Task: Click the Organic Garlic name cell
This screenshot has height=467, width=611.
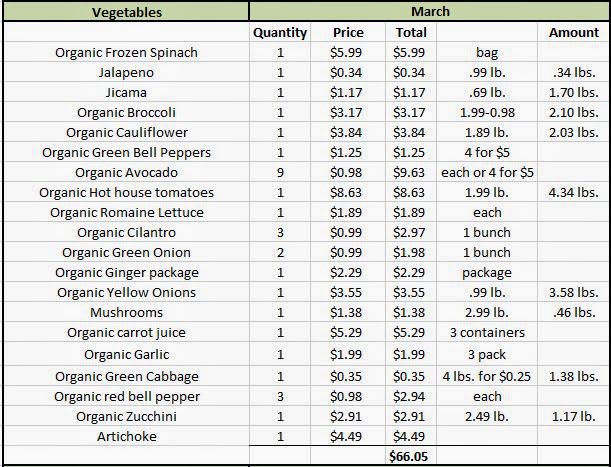Action: (x=126, y=354)
